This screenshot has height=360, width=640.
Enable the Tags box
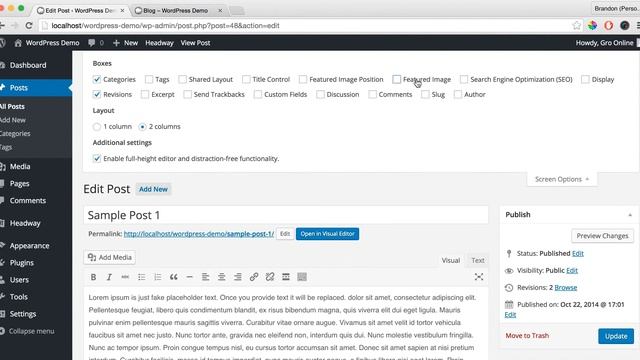click(149, 79)
